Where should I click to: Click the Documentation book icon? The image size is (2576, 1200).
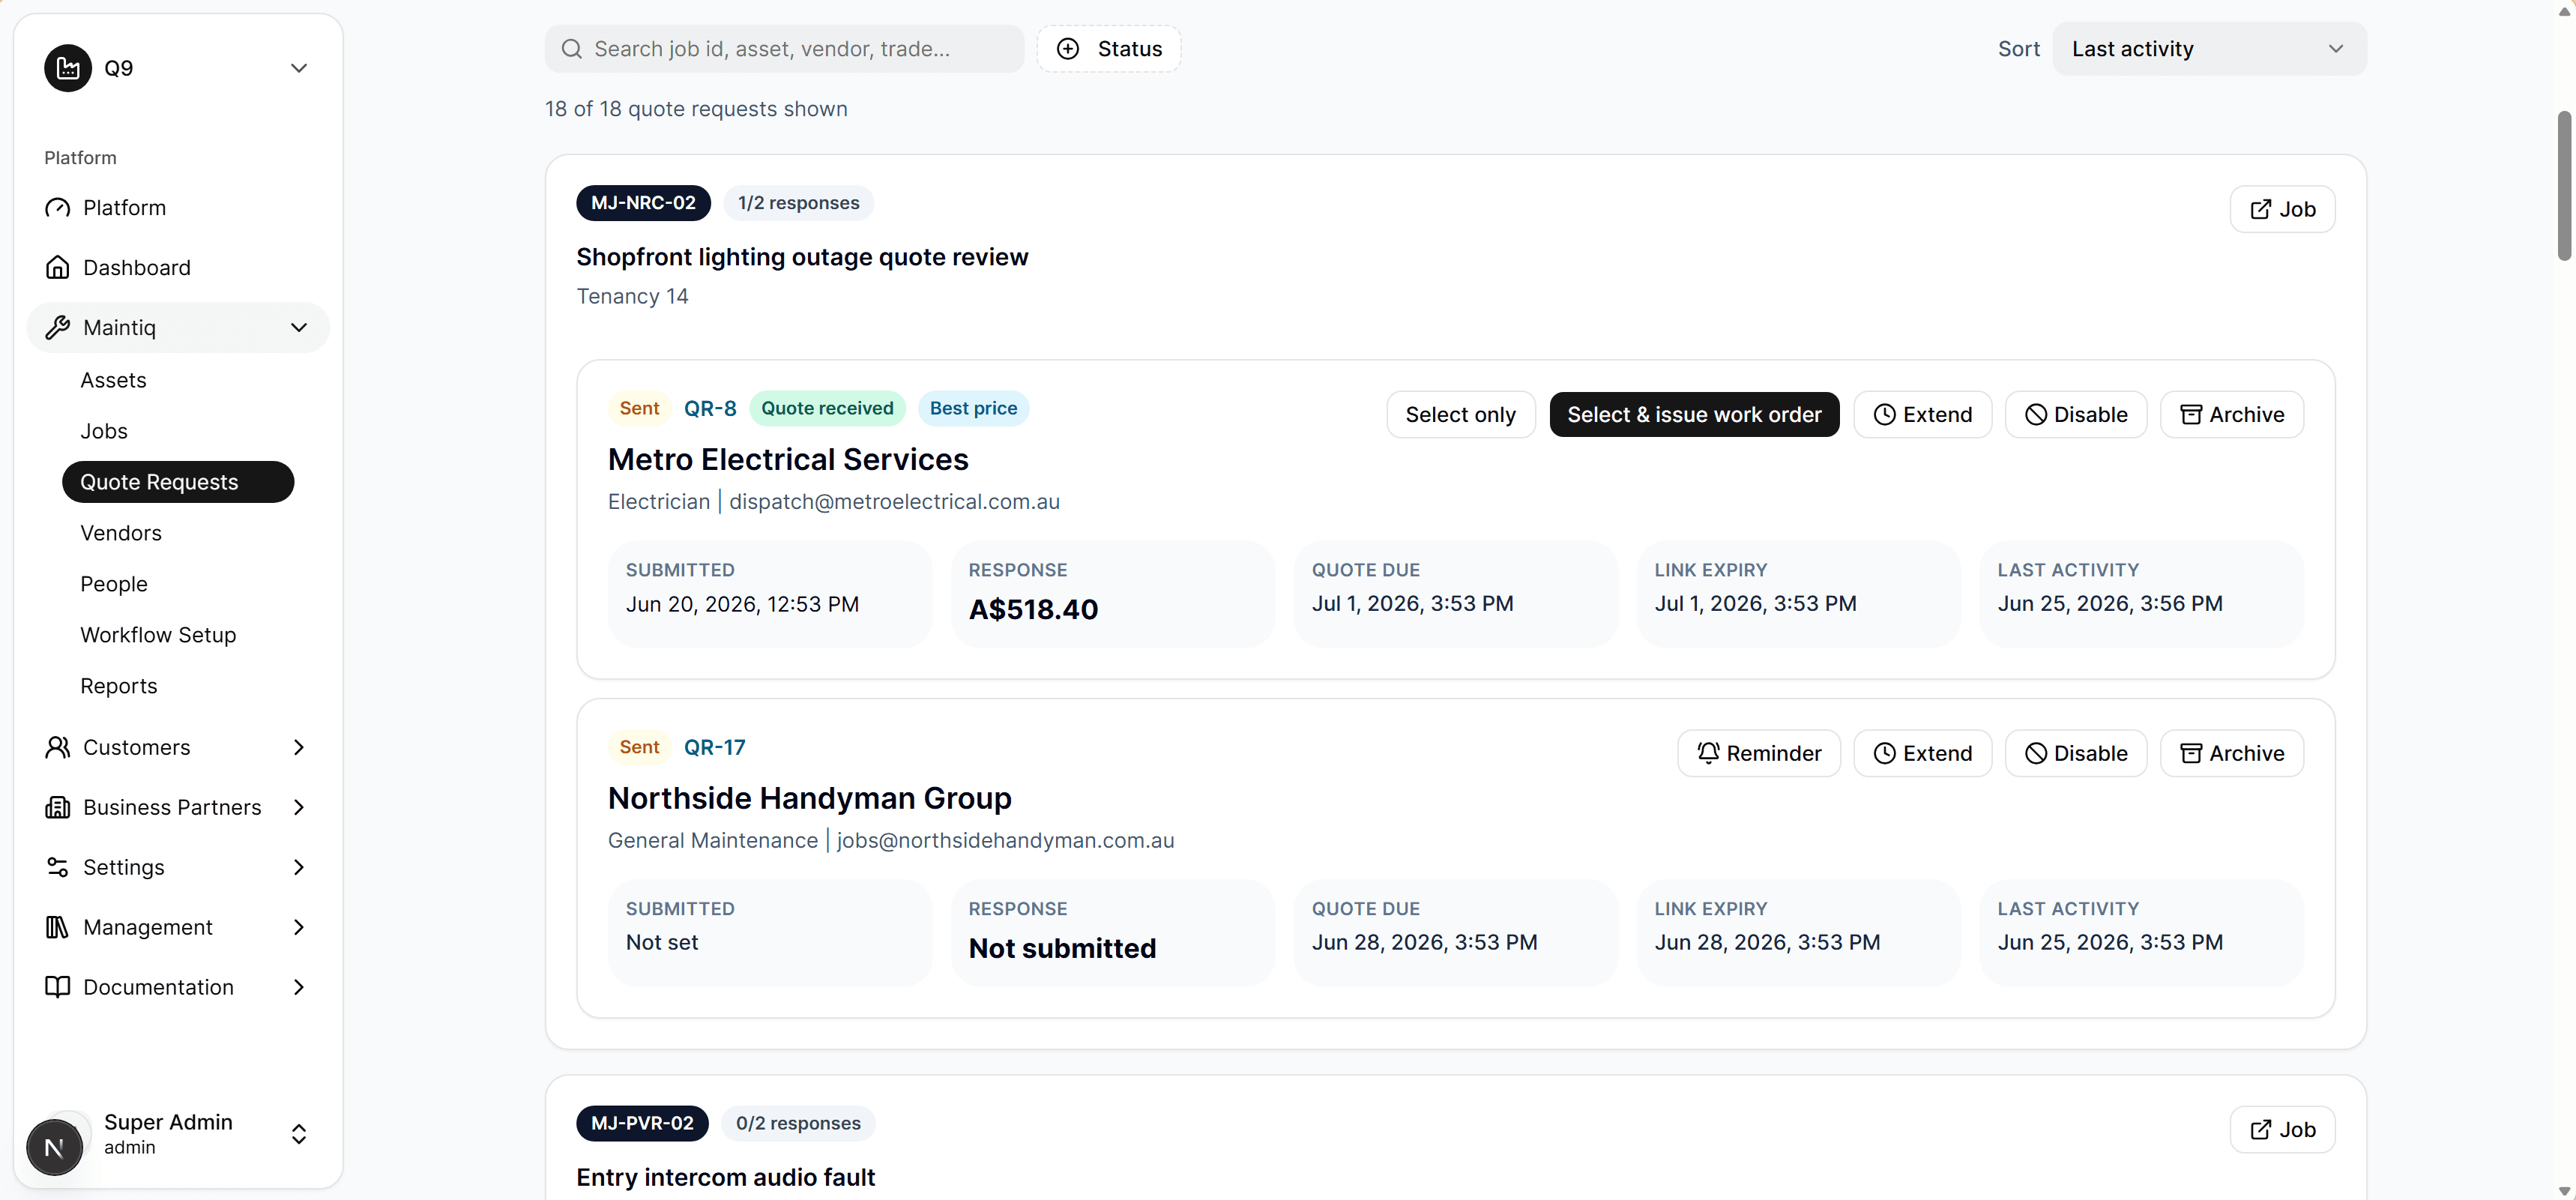tap(58, 988)
